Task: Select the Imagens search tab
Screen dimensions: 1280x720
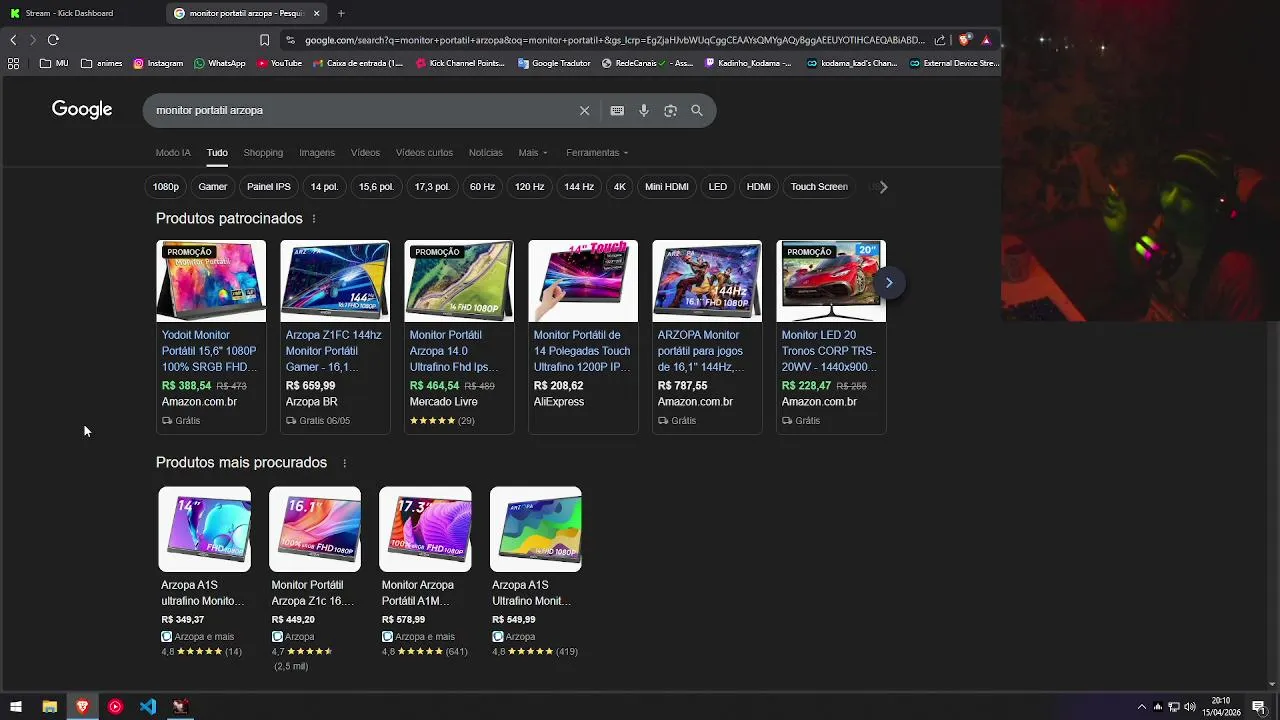Action: pyautogui.click(x=317, y=153)
